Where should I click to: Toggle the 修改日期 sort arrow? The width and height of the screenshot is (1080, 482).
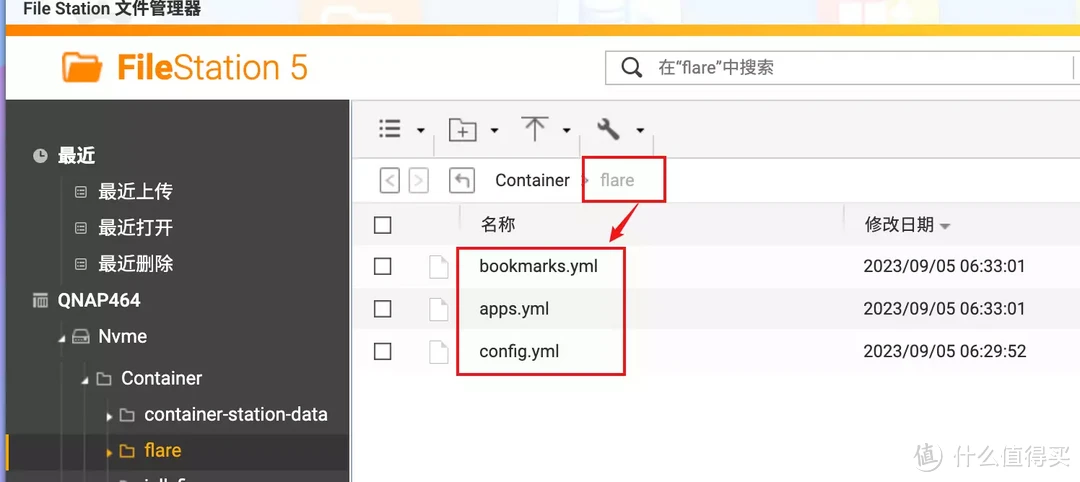coord(945,227)
